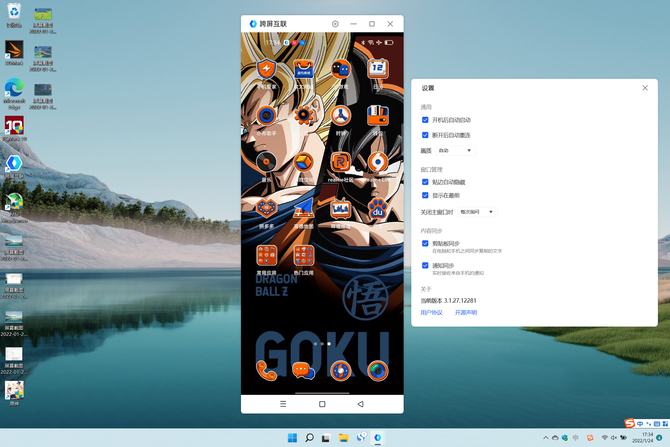
Task: Toggle the notification sync checkbox
Action: [x=425, y=265]
